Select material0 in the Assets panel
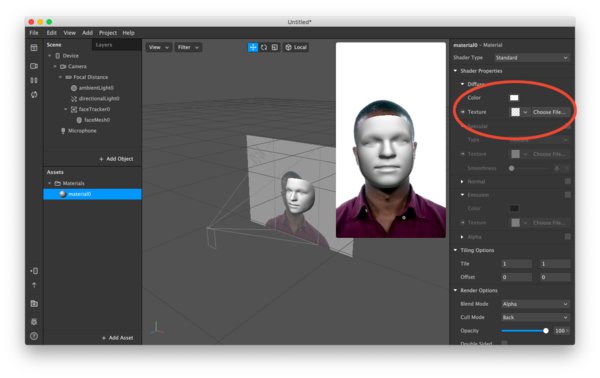Image resolution: width=600 pixels, height=378 pixels. [x=92, y=194]
